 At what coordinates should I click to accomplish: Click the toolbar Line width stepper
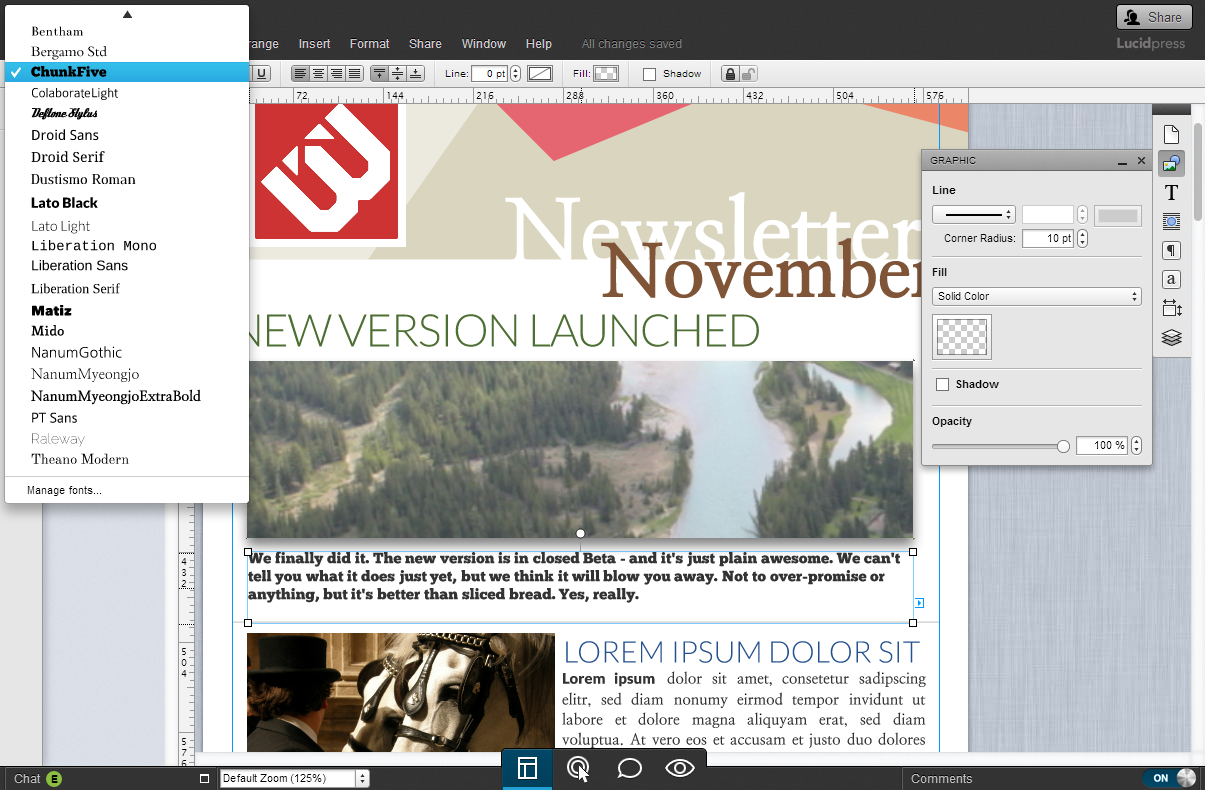(x=516, y=73)
